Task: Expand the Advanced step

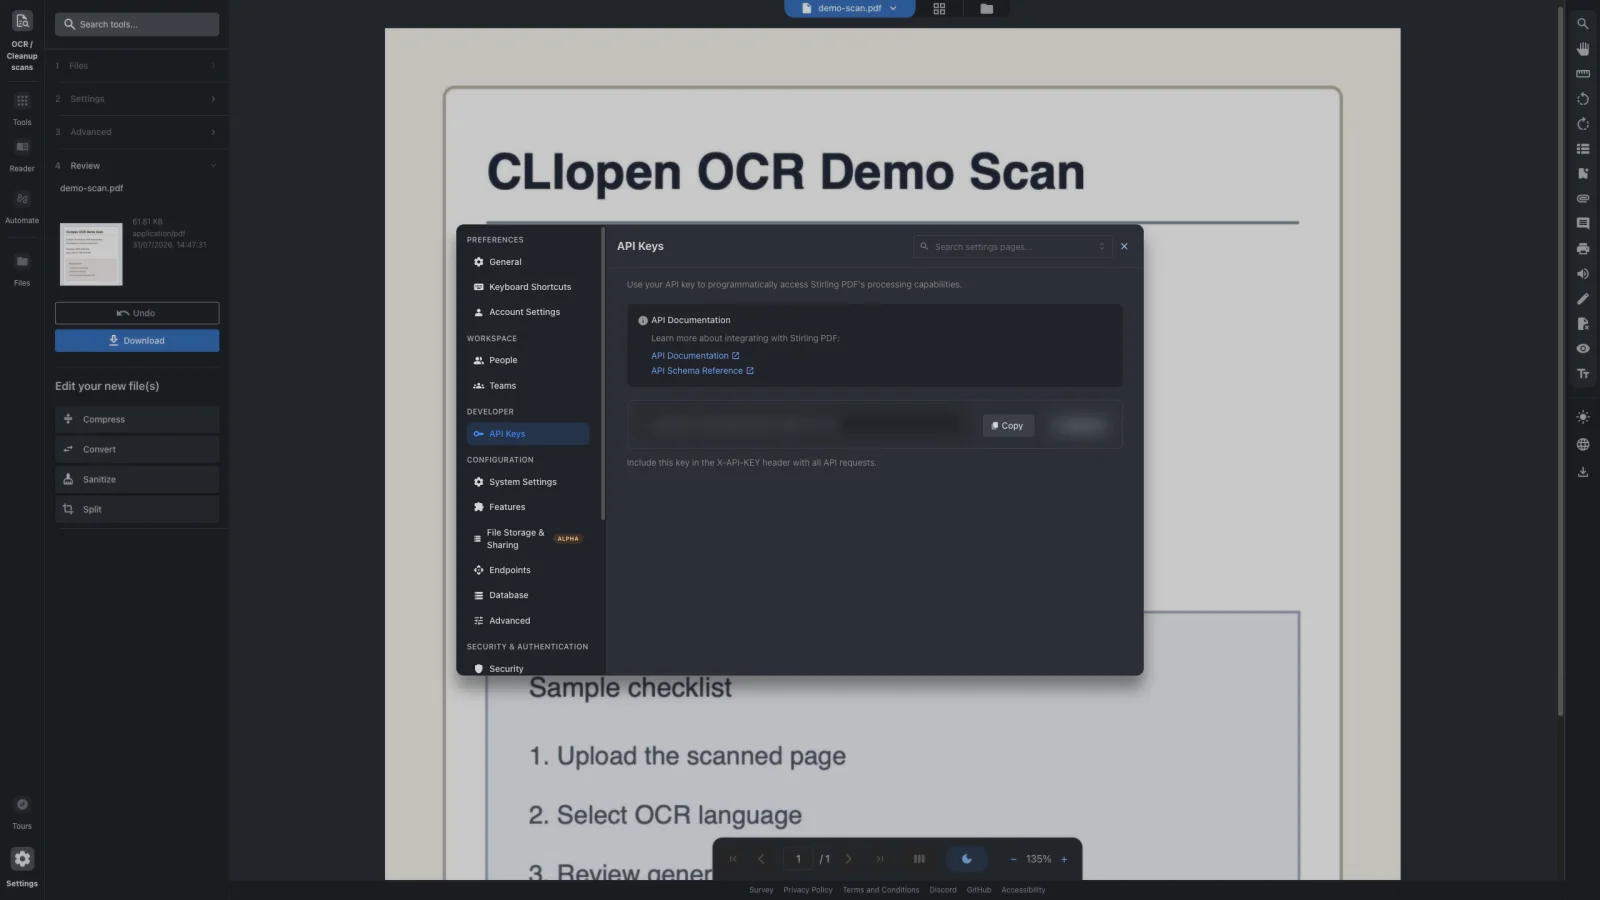Action: pos(137,132)
